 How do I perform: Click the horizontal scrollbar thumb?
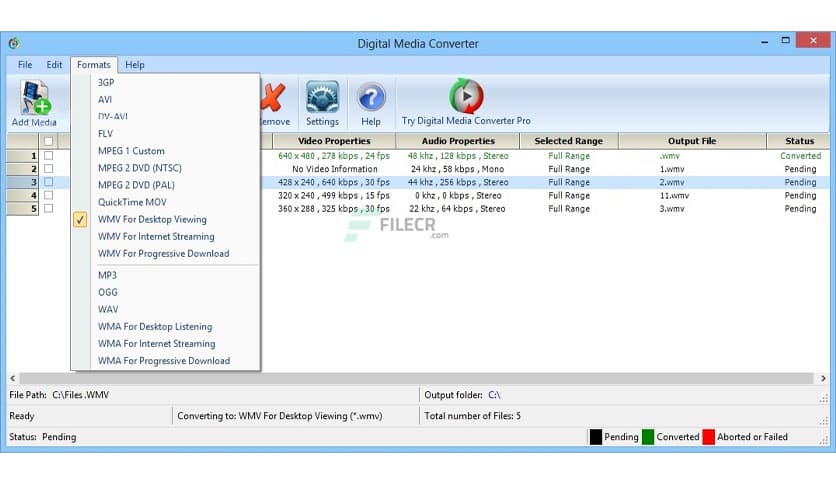416,378
